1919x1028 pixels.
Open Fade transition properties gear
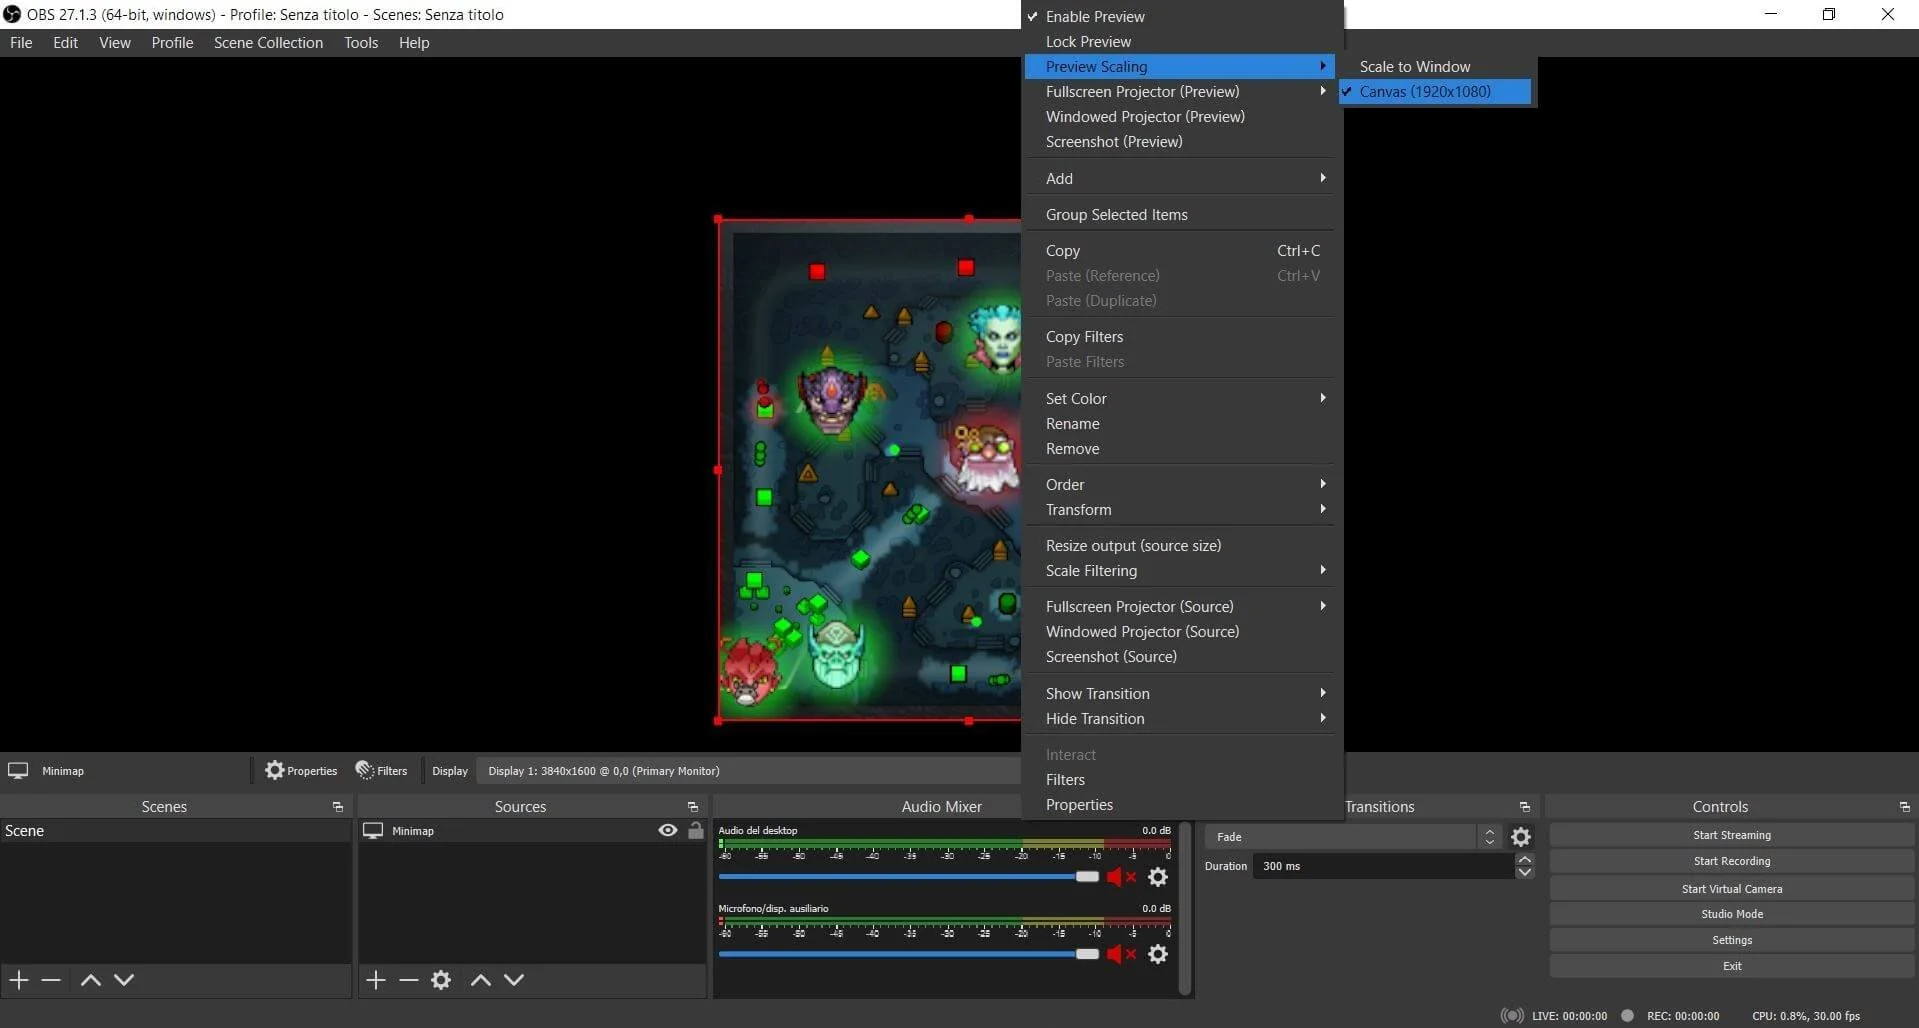1521,837
